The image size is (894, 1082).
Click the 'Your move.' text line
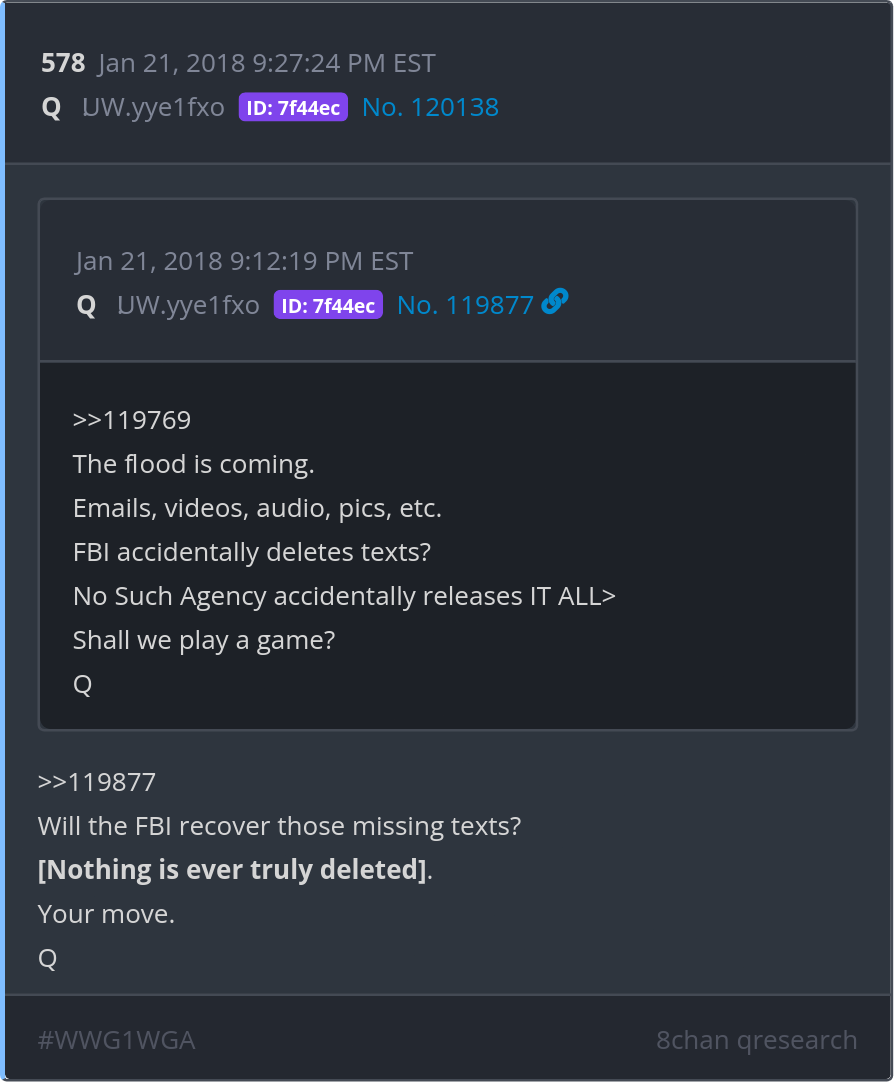click(x=106, y=914)
